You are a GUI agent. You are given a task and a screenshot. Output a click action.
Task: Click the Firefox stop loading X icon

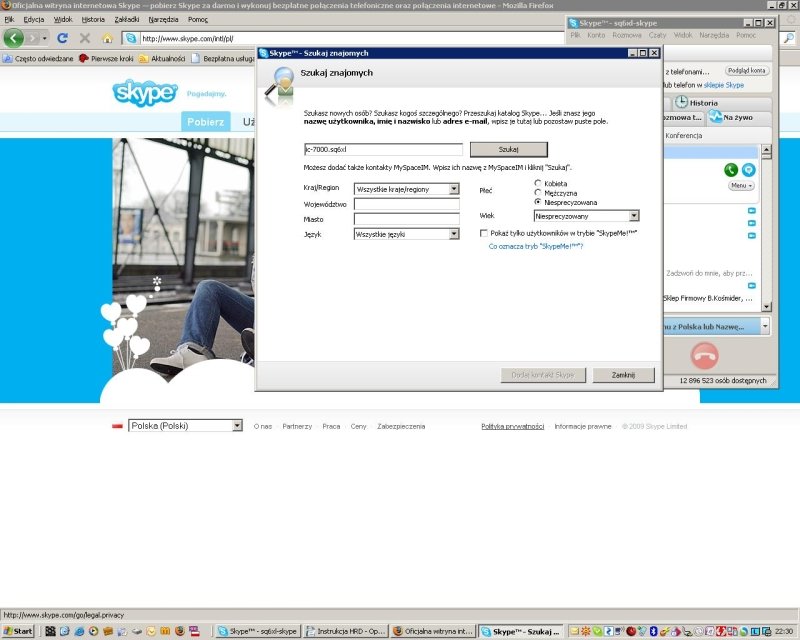[85, 38]
